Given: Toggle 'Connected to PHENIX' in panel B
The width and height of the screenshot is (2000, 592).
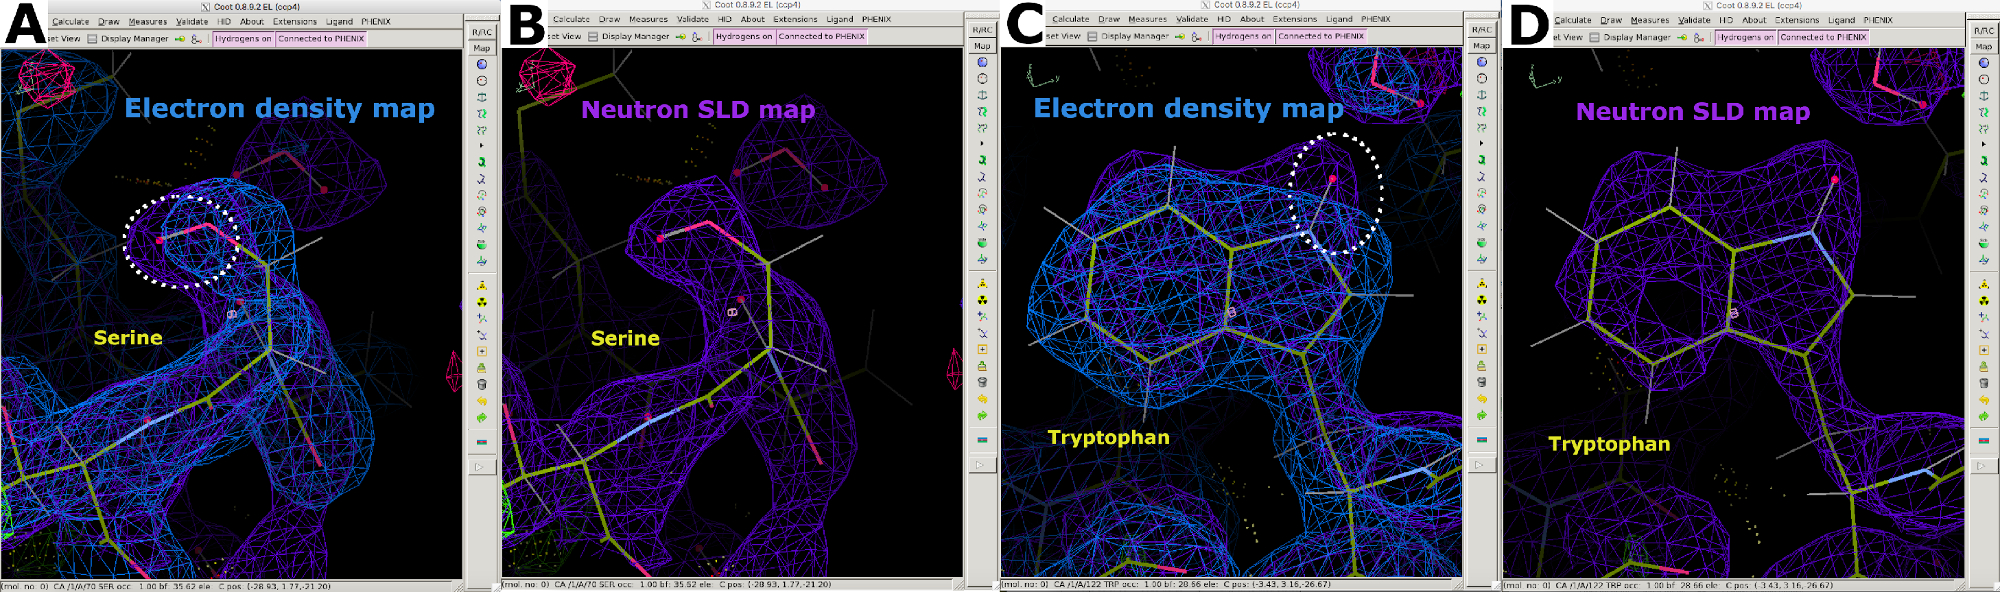Looking at the screenshot, I should point(822,37).
